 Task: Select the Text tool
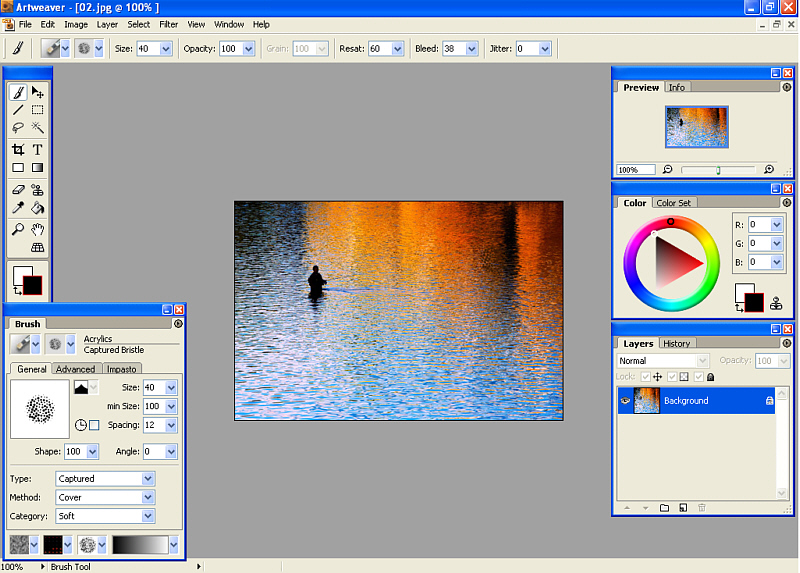[x=38, y=149]
